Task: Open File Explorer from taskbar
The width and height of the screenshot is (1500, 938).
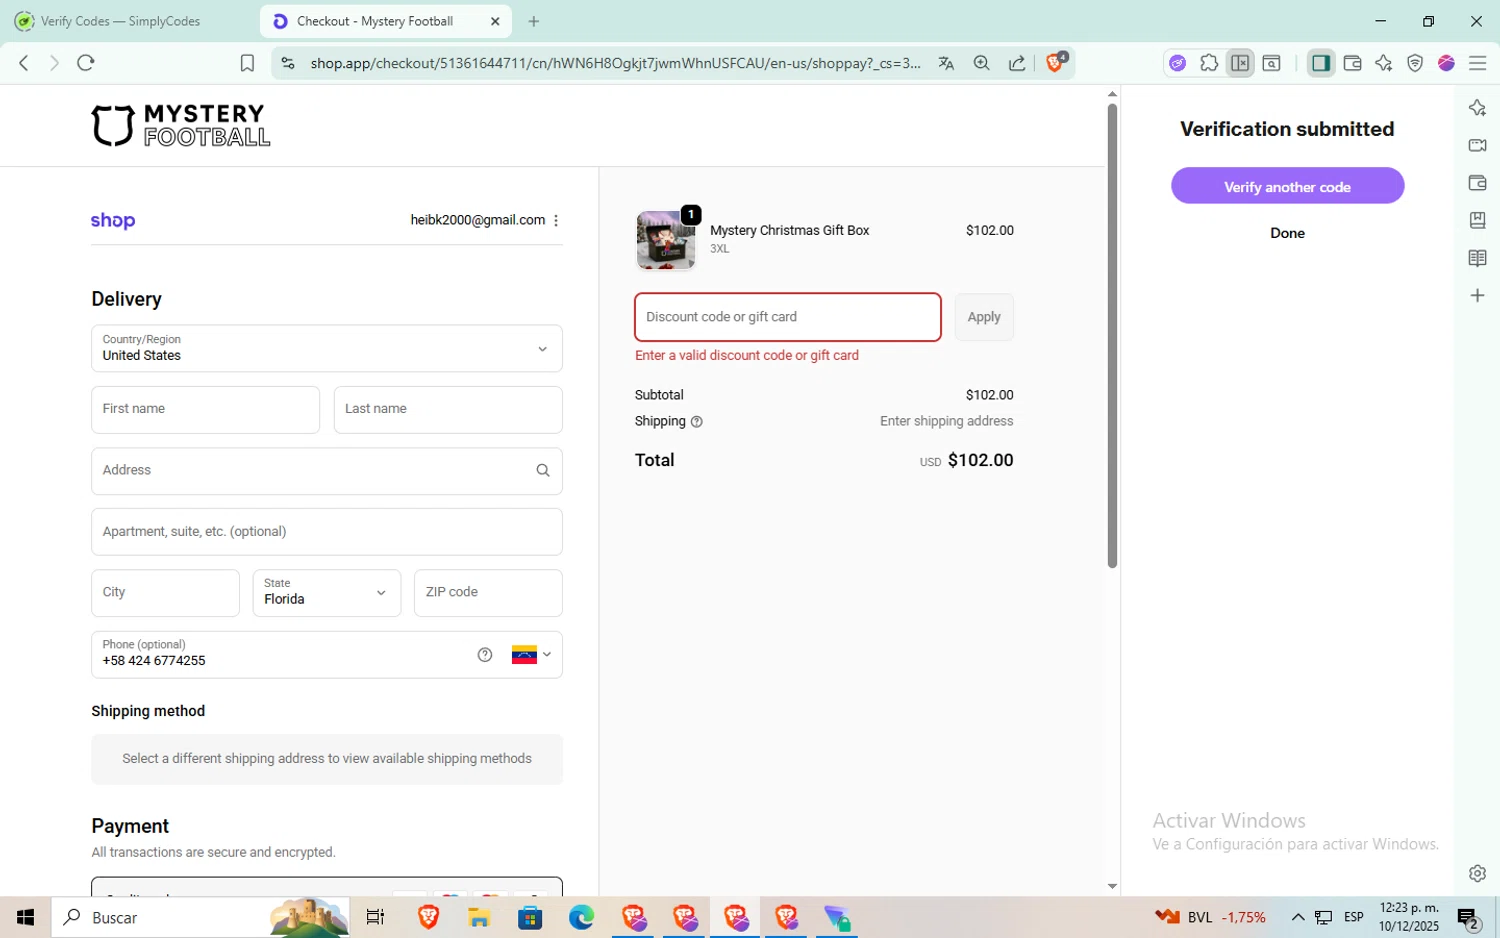Action: click(479, 917)
